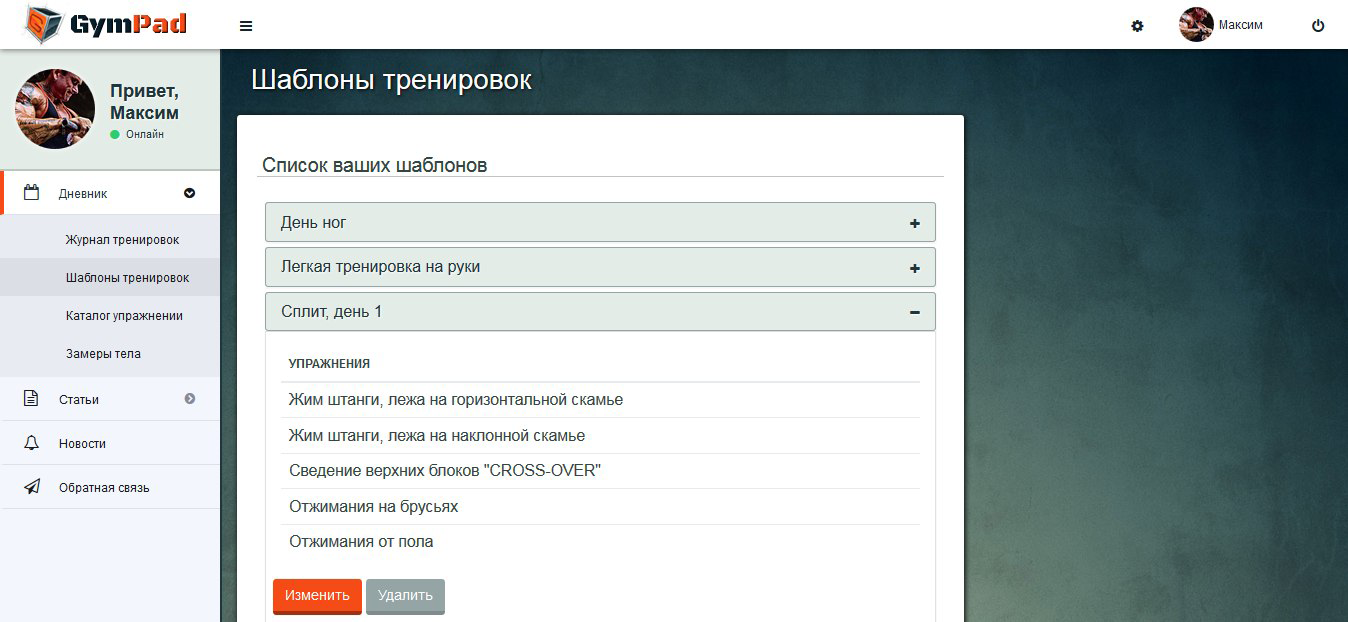Click the calendar icon beside Дневник
Screen dimensions: 1348x622
tap(31, 193)
